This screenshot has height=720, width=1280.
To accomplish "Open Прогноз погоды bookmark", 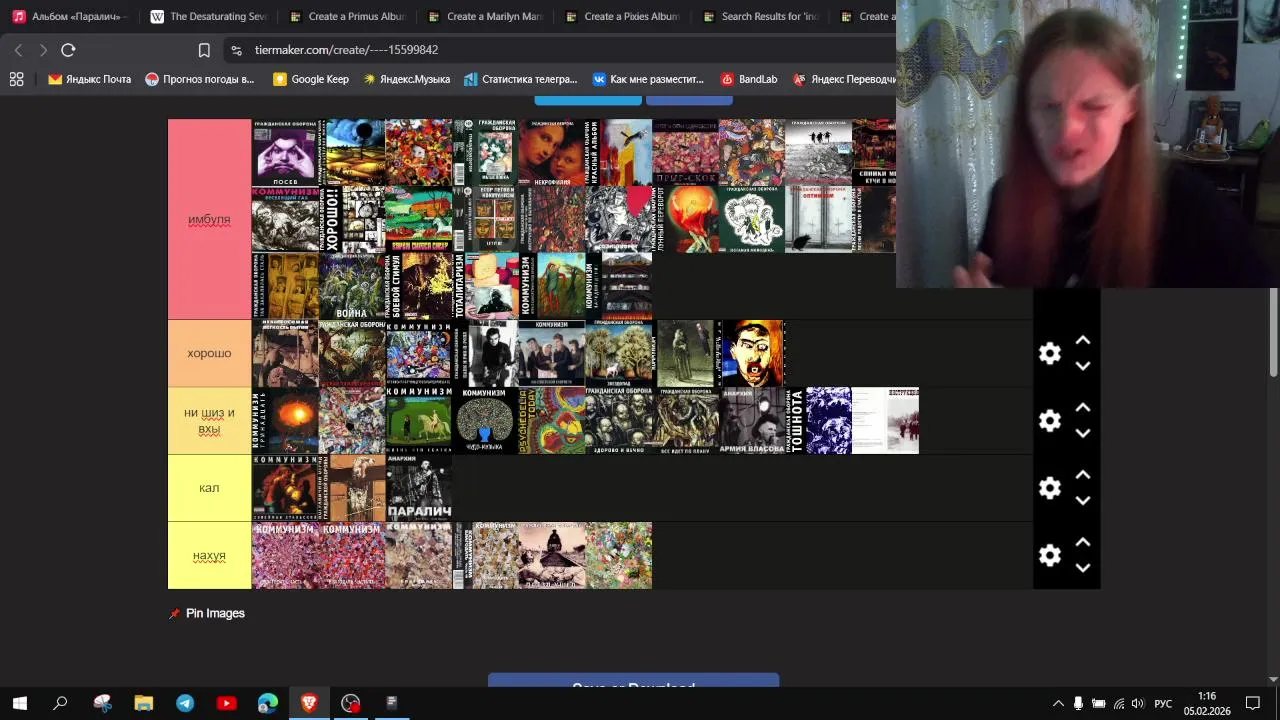I will (x=200, y=79).
